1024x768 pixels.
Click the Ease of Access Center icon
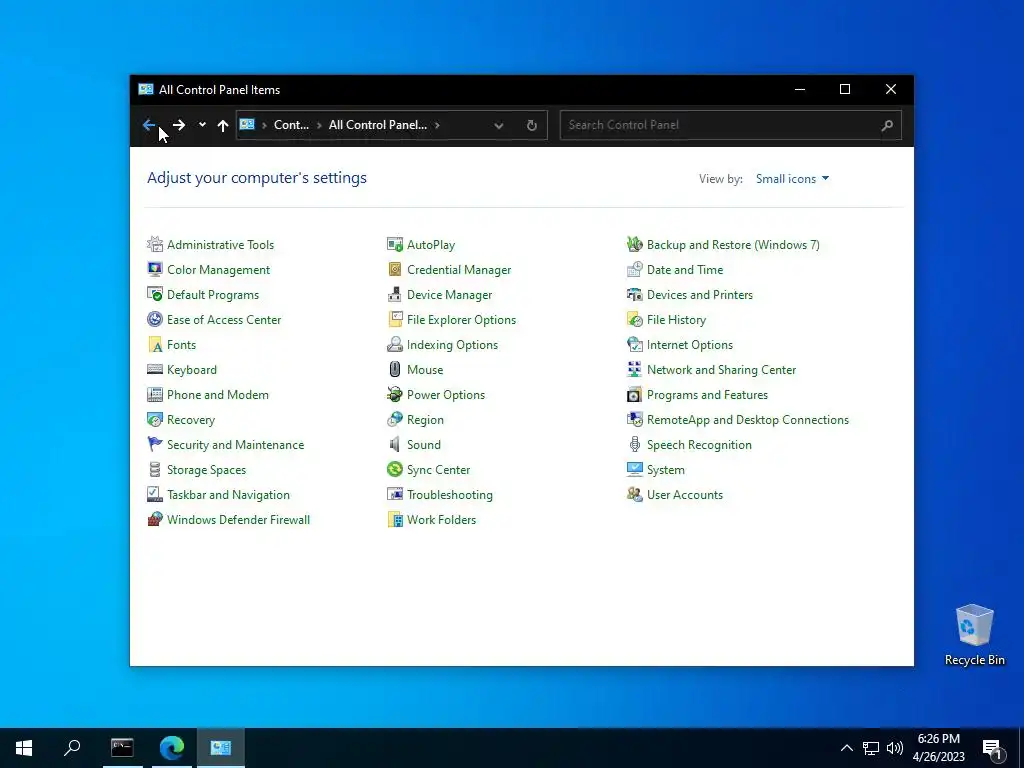tap(155, 319)
